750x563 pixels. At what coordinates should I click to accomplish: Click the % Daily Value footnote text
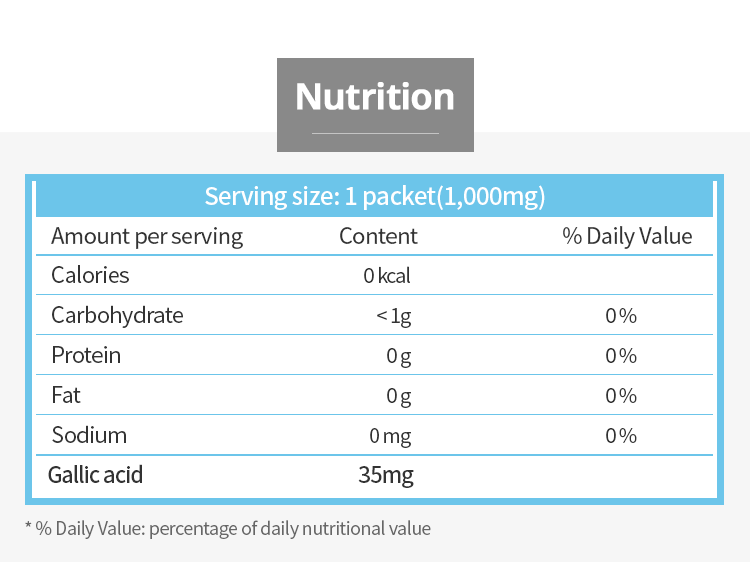(227, 528)
